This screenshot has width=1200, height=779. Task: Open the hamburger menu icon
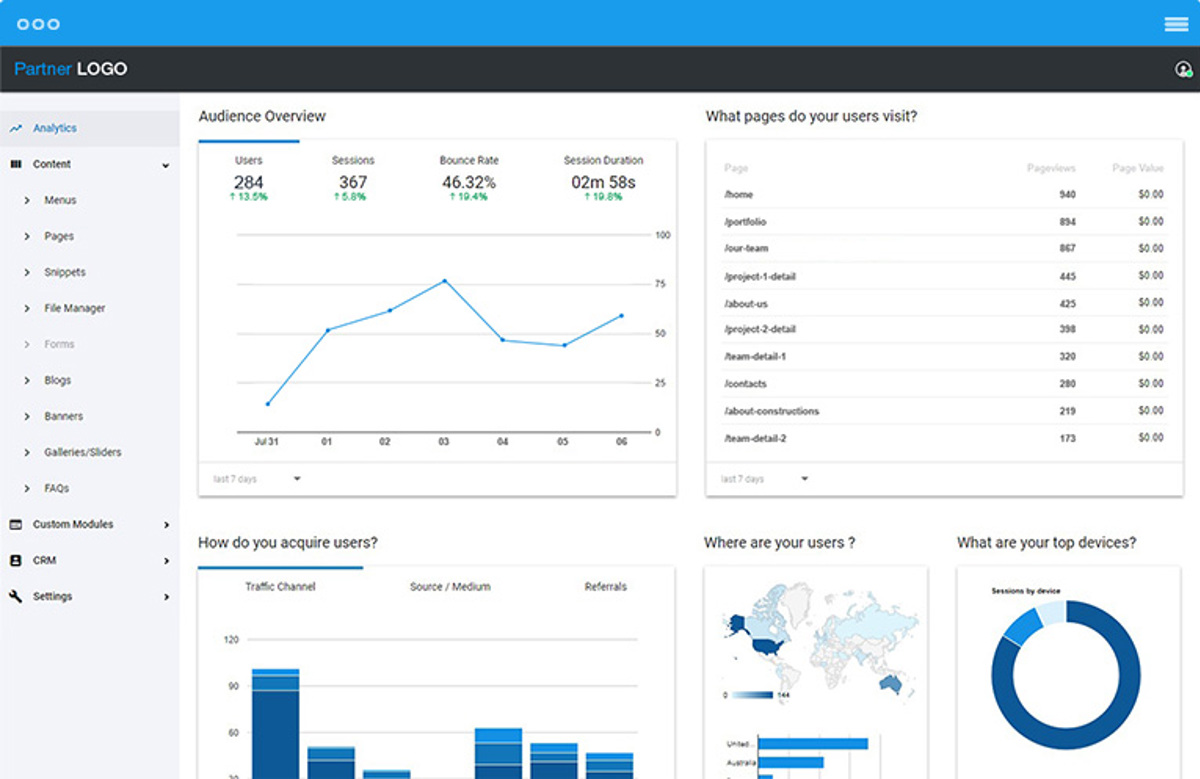(x=1176, y=24)
